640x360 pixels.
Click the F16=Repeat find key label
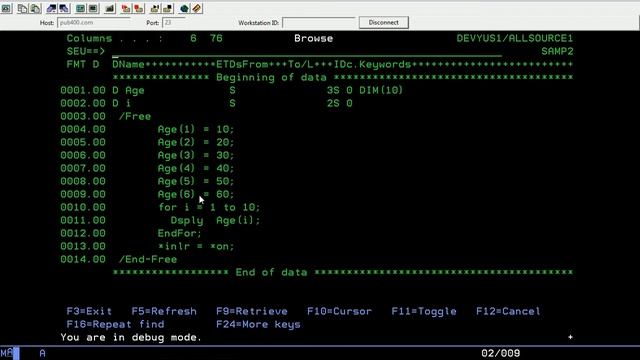pyautogui.click(x=116, y=324)
